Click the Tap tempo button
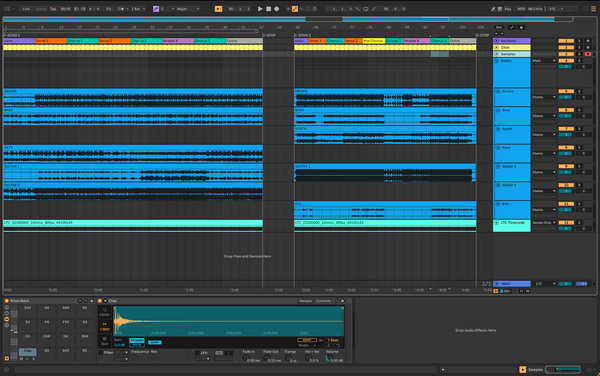The width and height of the screenshot is (600, 376). 53,9
